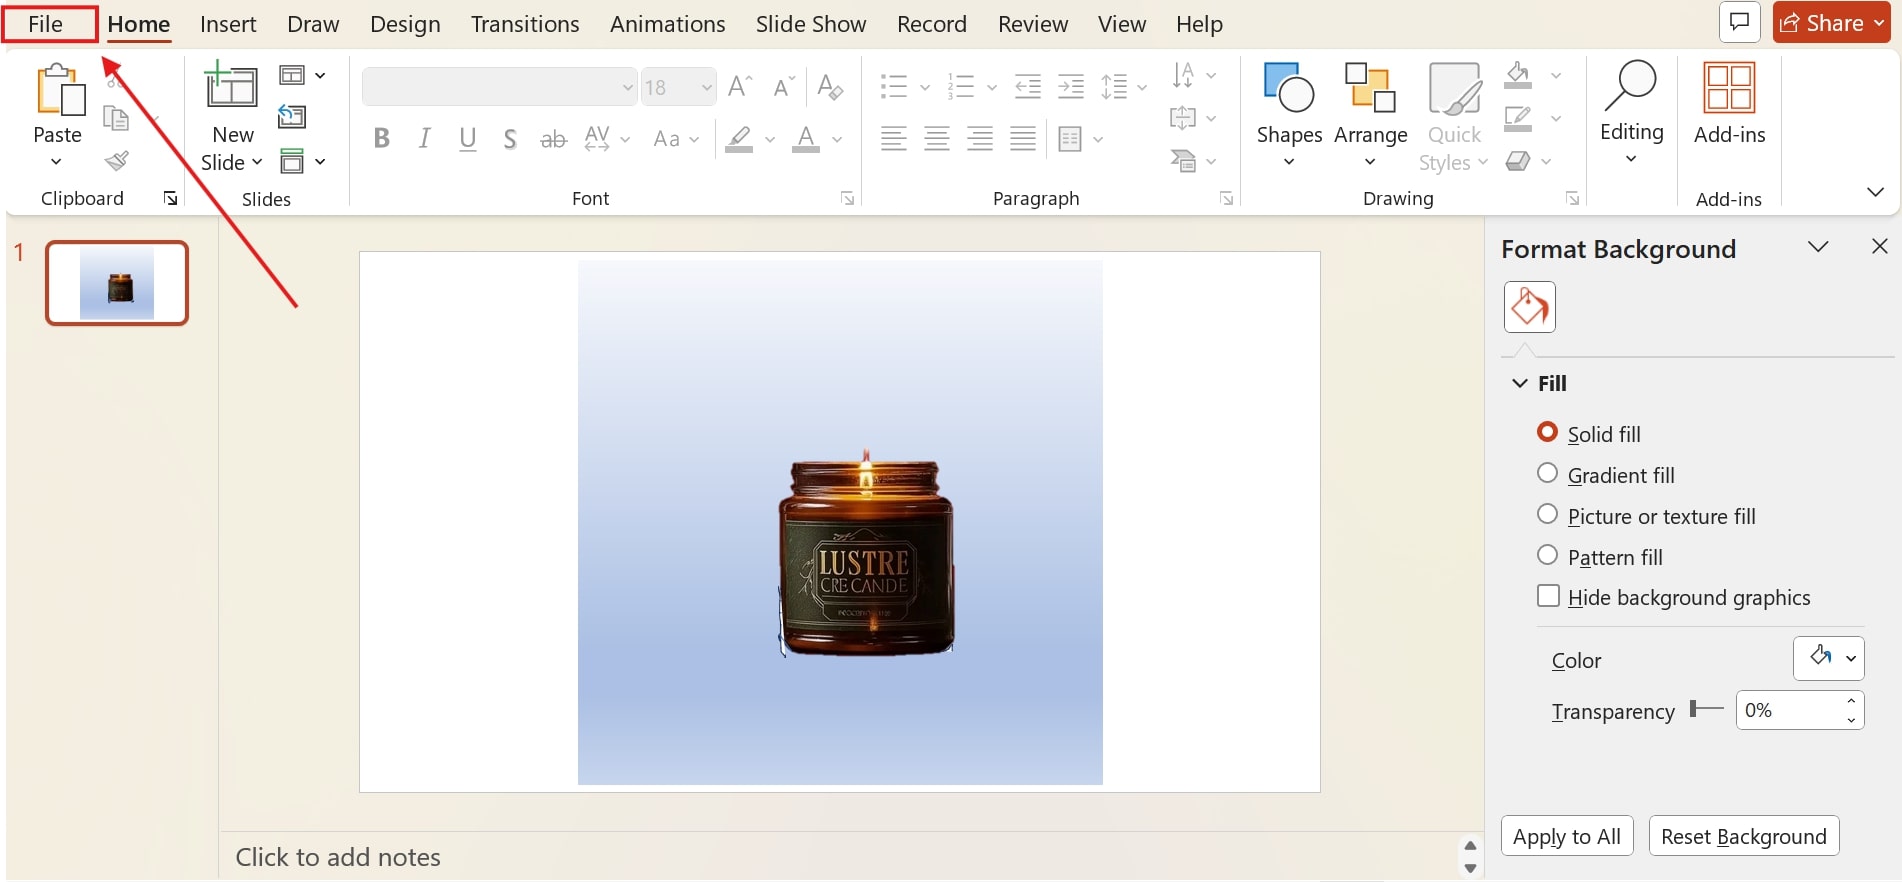Viewport: 1902px width, 882px height.
Task: Open the font name combo box
Action: tap(499, 87)
